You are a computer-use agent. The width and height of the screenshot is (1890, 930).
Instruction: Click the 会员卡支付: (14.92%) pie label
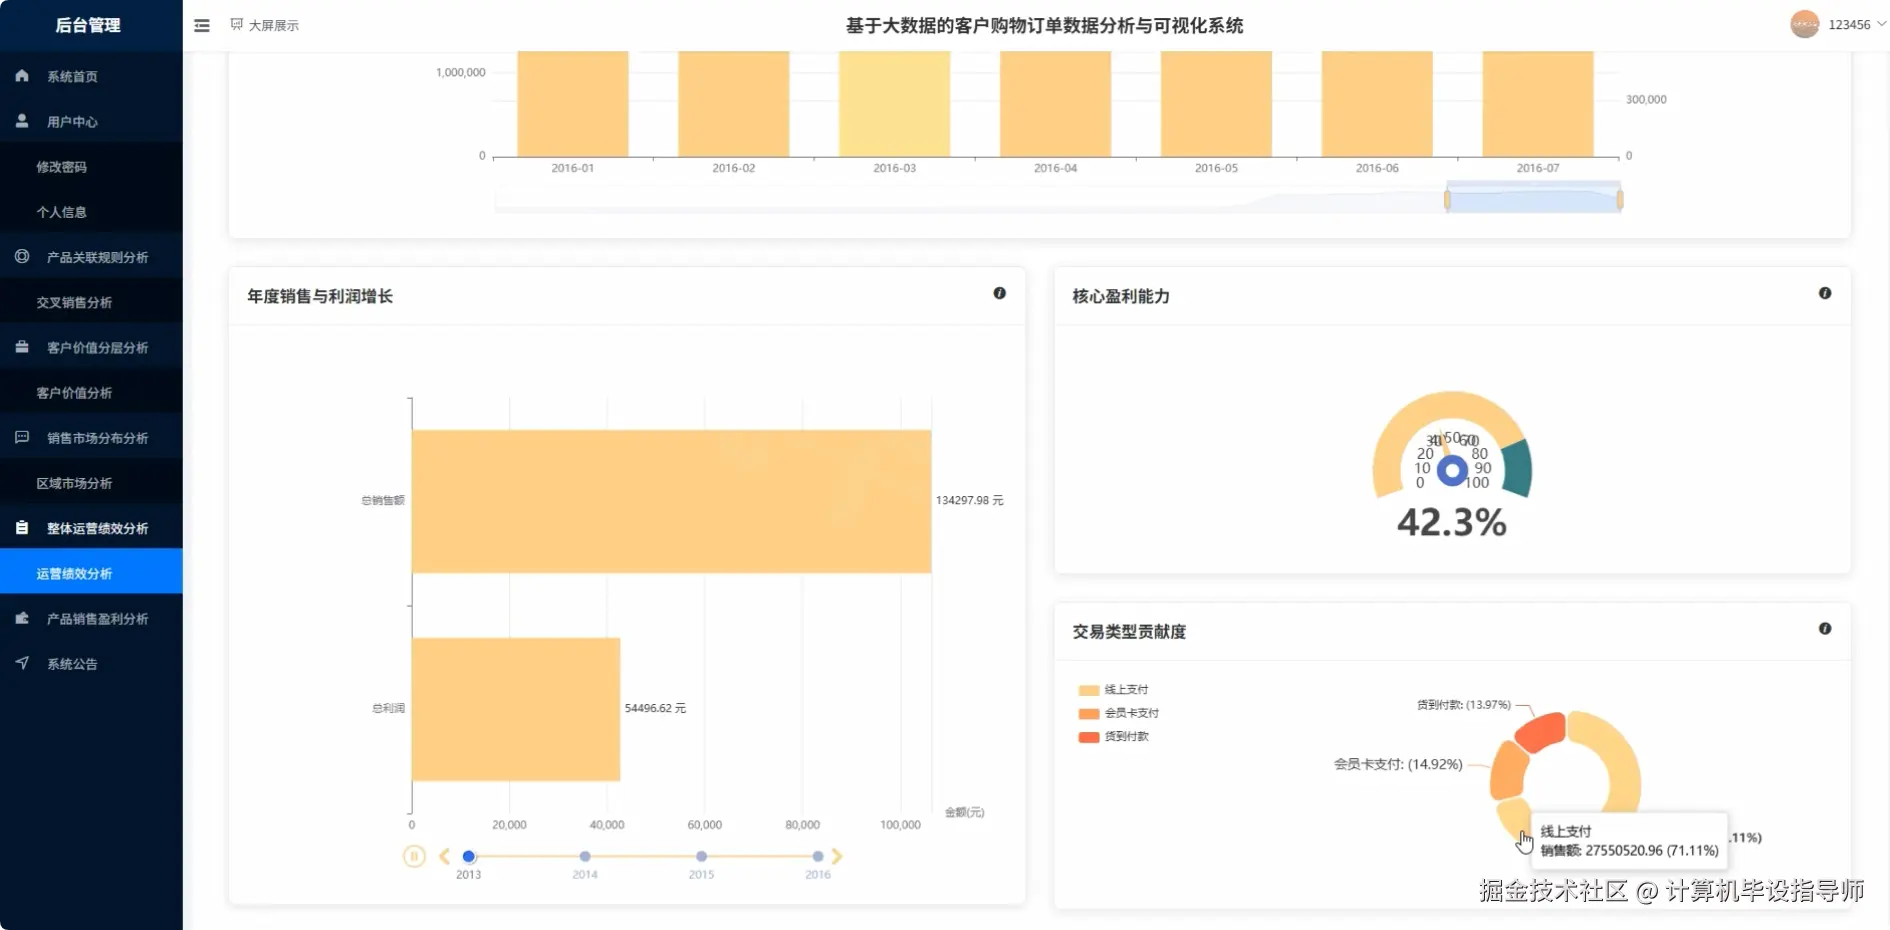(1398, 764)
